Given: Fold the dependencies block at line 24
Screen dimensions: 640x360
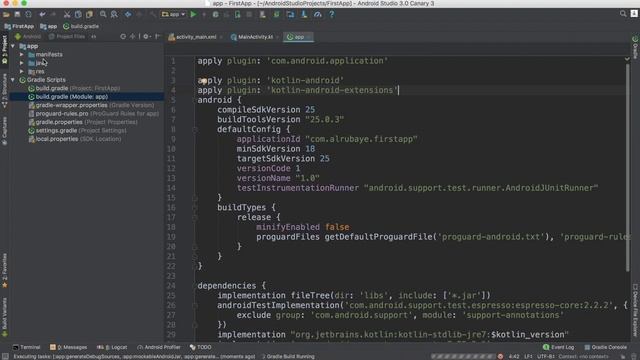Looking at the screenshot, I should pos(195,286).
